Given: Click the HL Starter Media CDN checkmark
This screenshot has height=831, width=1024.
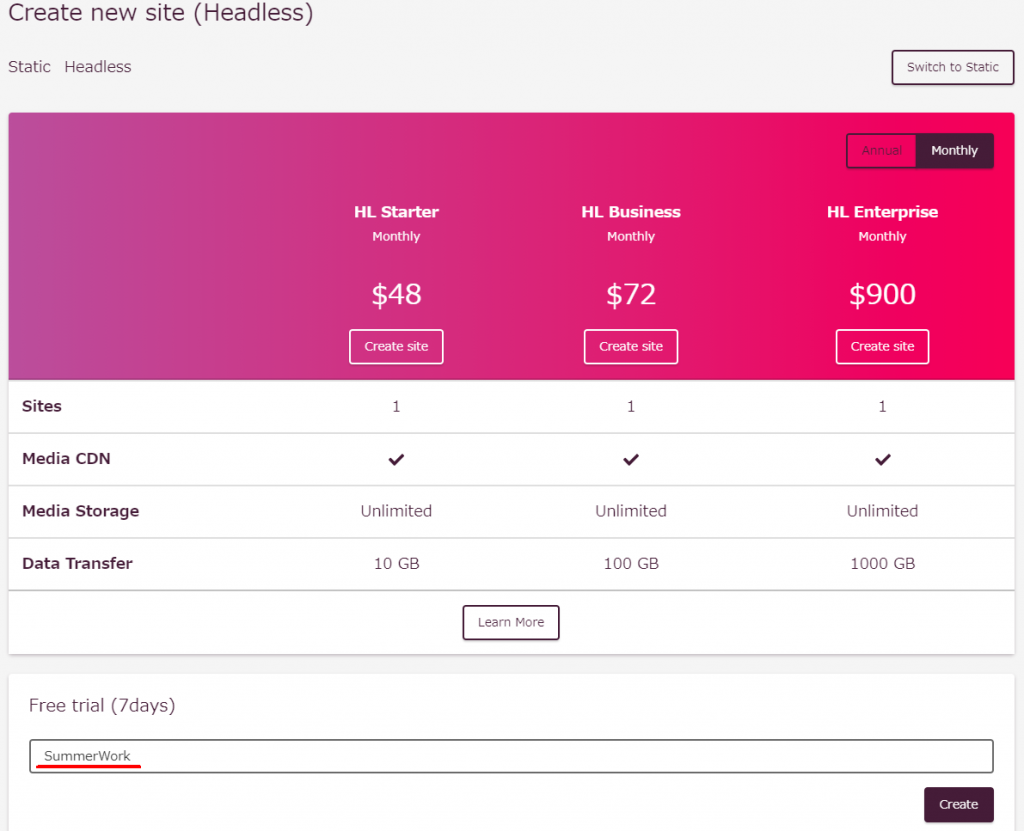Looking at the screenshot, I should [396, 459].
